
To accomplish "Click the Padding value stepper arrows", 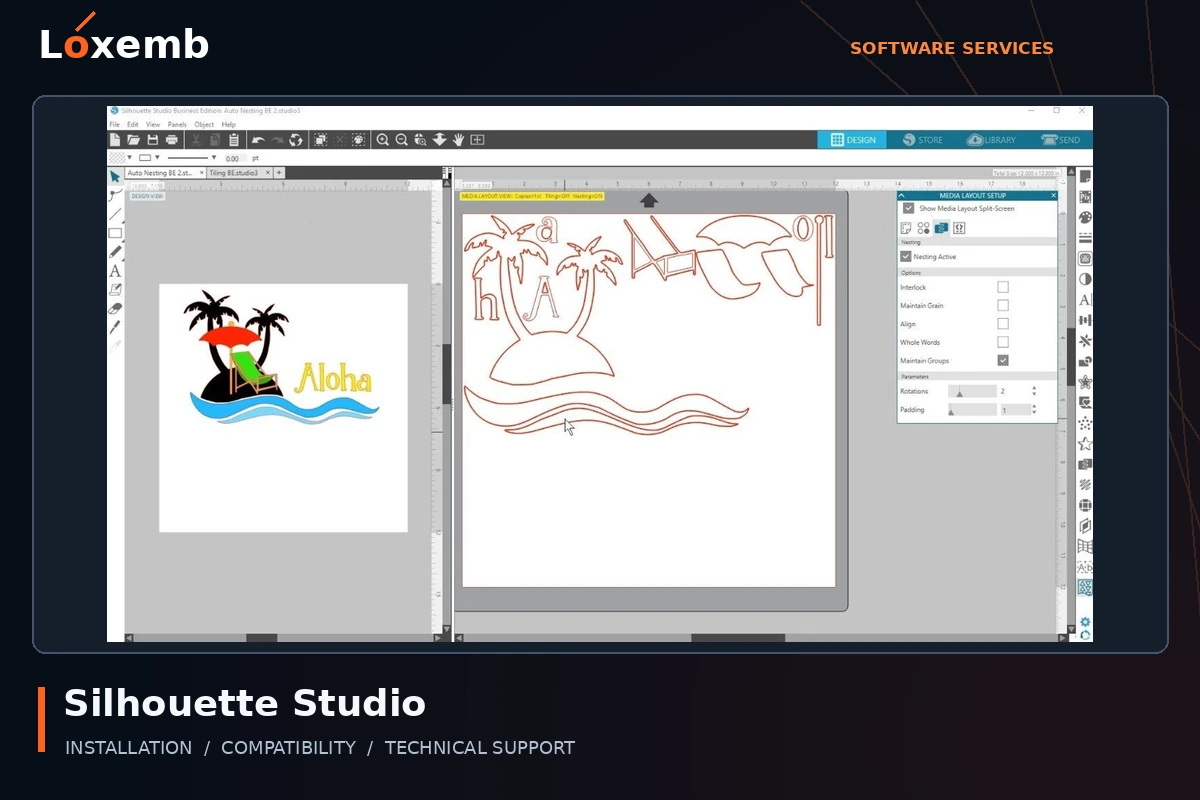I will coord(1034,410).
